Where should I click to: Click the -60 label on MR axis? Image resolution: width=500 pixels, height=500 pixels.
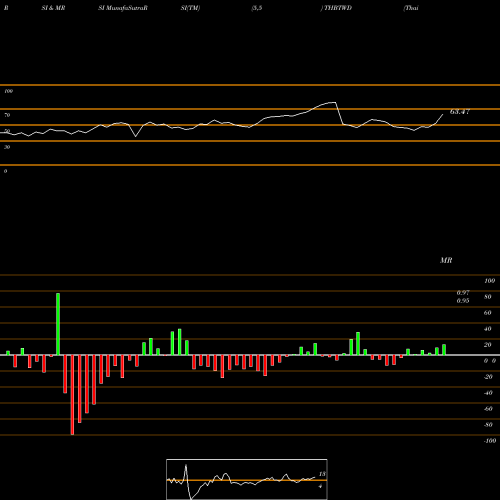click(x=488, y=409)
